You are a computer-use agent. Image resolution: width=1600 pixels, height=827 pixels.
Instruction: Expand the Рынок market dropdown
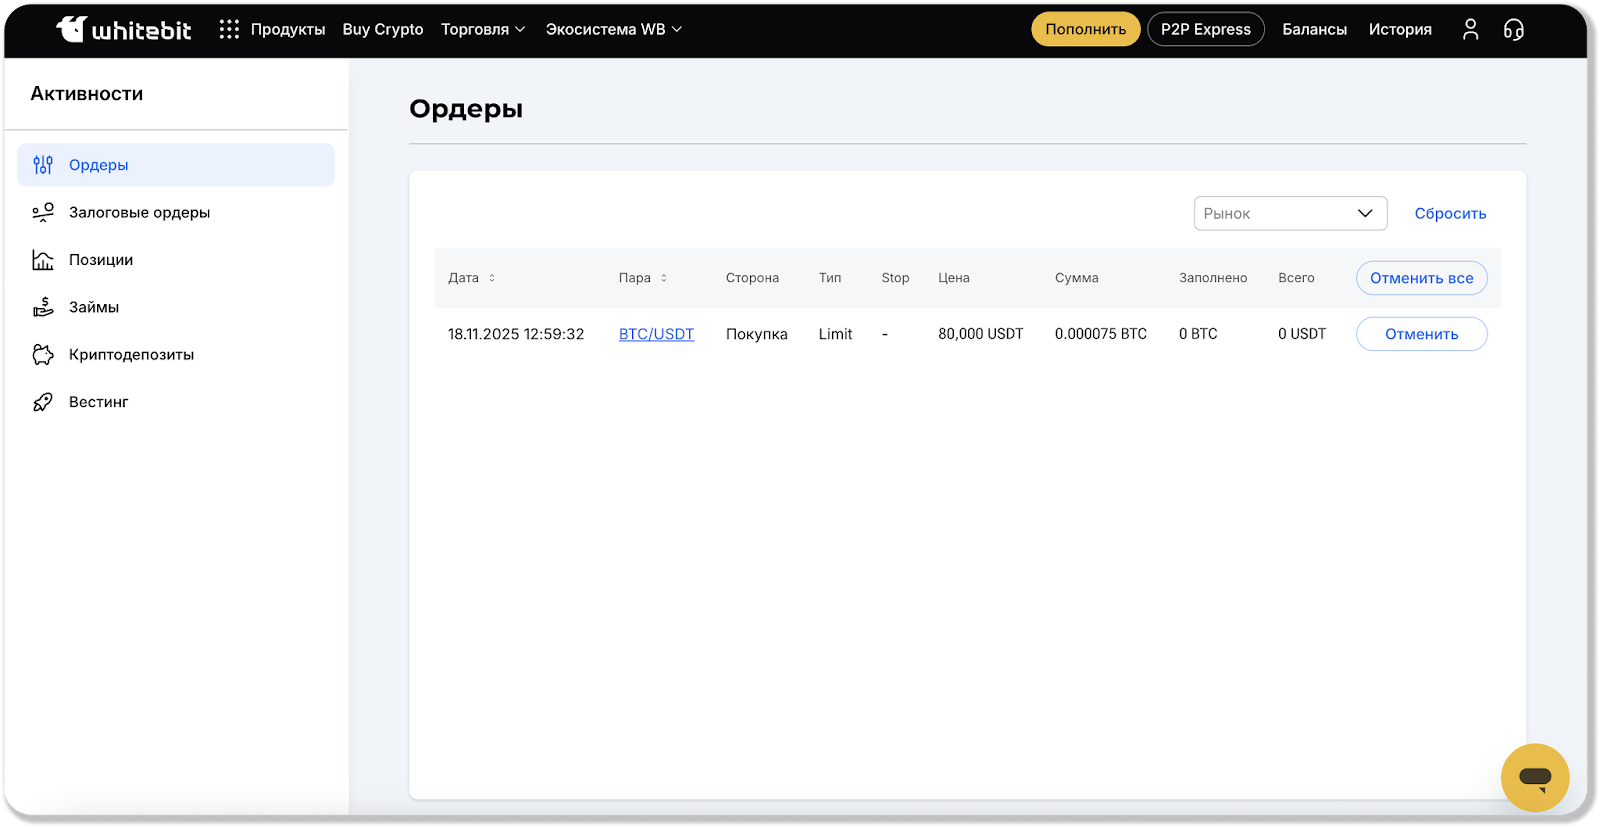(x=1290, y=213)
